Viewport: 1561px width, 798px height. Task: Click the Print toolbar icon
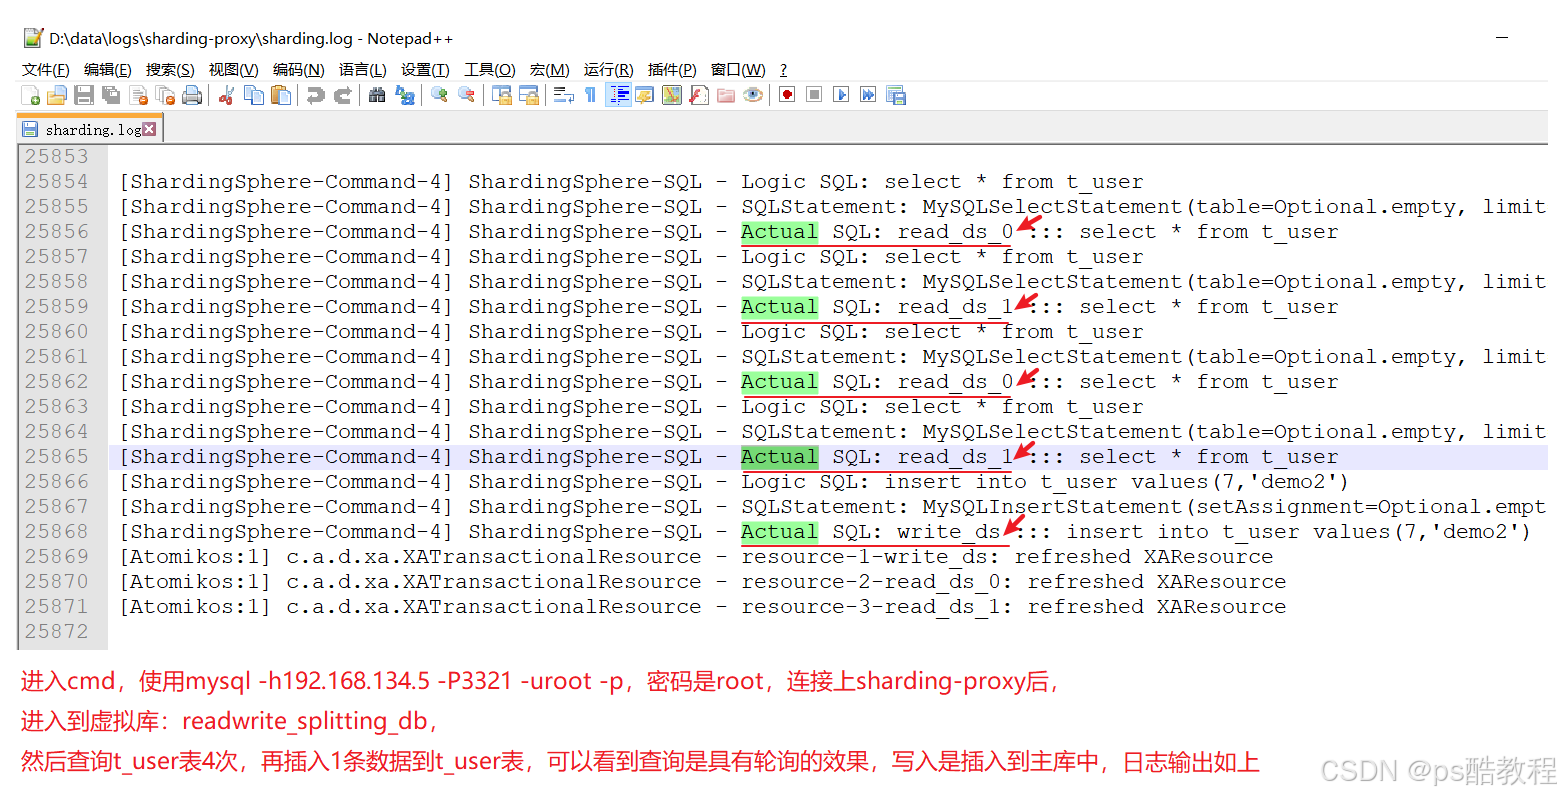pyautogui.click(x=192, y=95)
